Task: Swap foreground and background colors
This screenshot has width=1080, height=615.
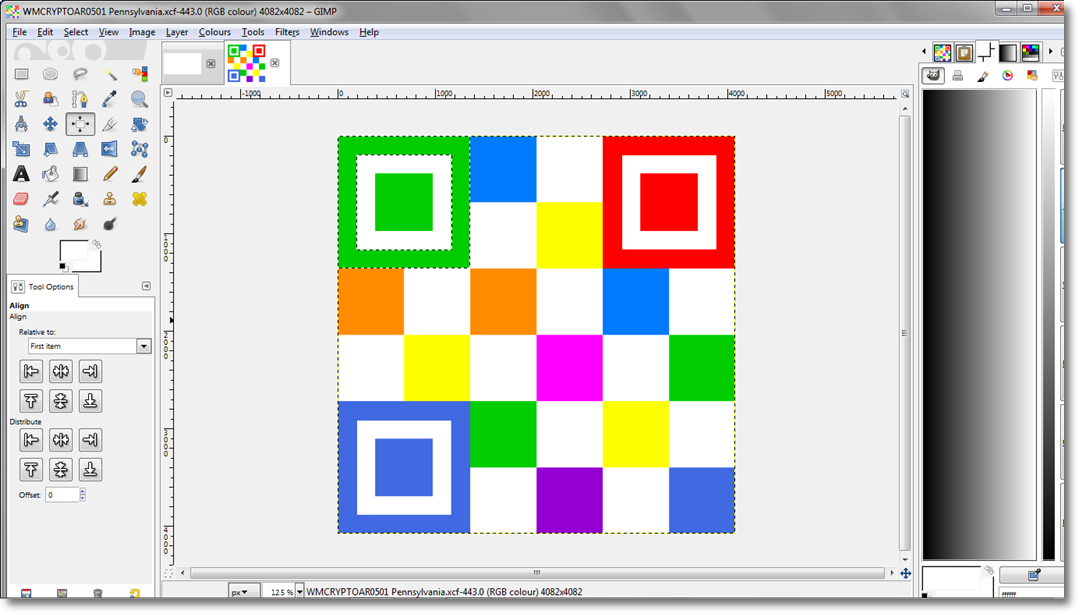Action: pyautogui.click(x=96, y=244)
